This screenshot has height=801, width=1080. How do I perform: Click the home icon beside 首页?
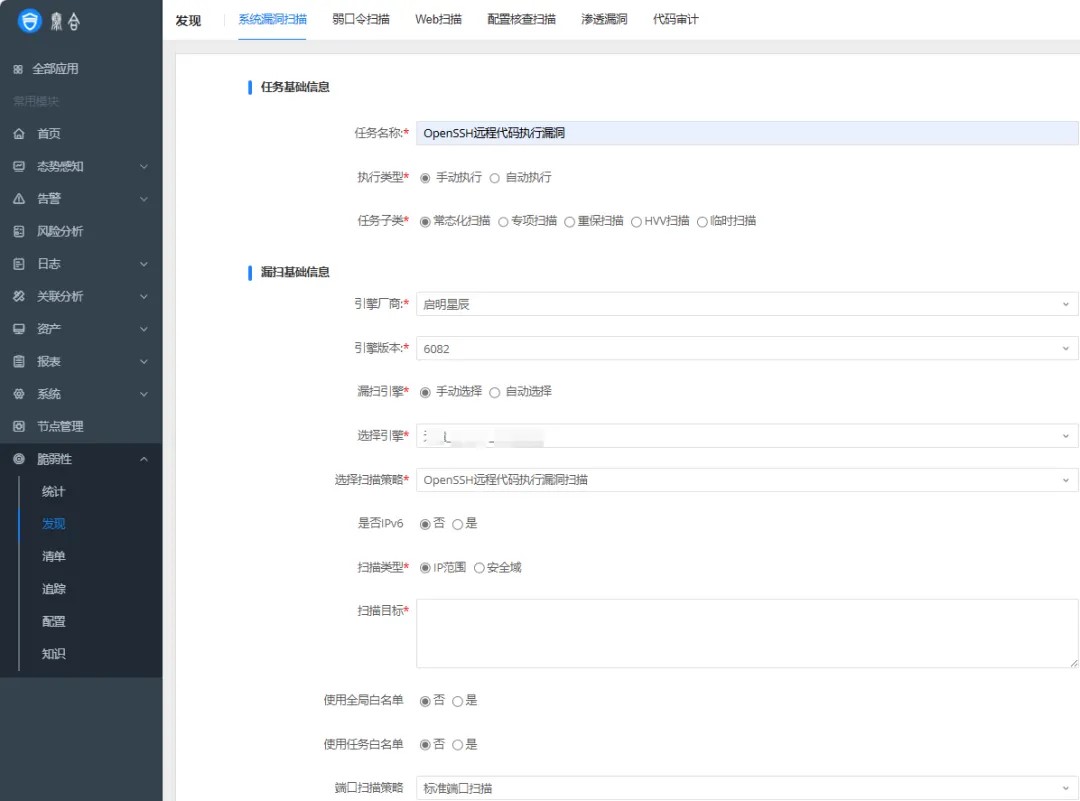click(19, 134)
